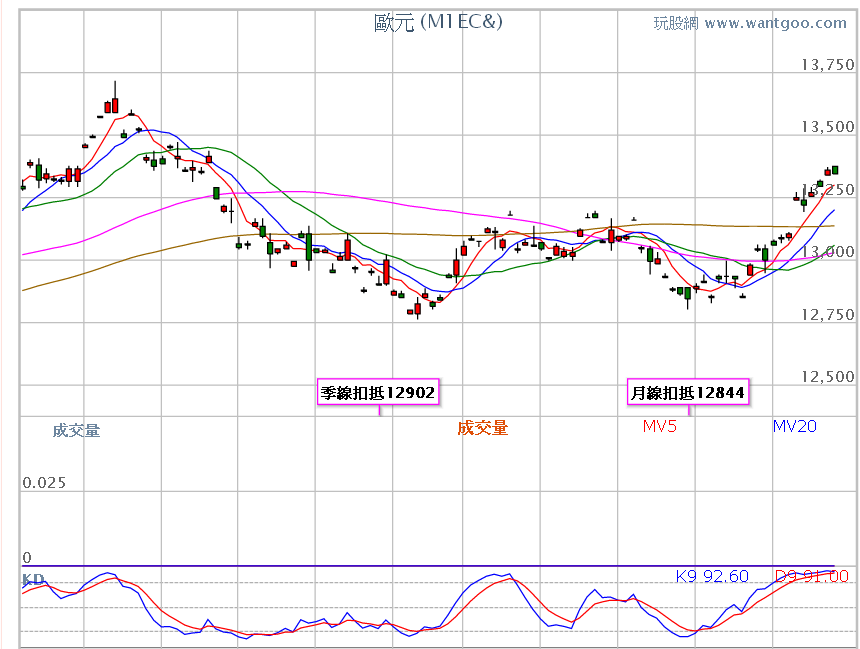
Task: Click the orange 成交量 legend label
Action: (483, 428)
